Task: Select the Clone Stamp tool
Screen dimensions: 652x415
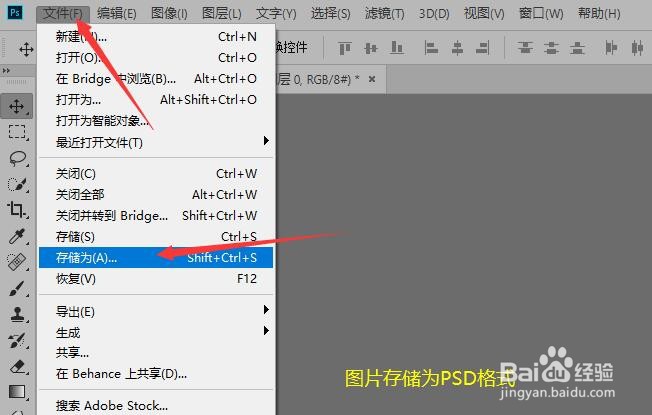Action: tap(17, 314)
